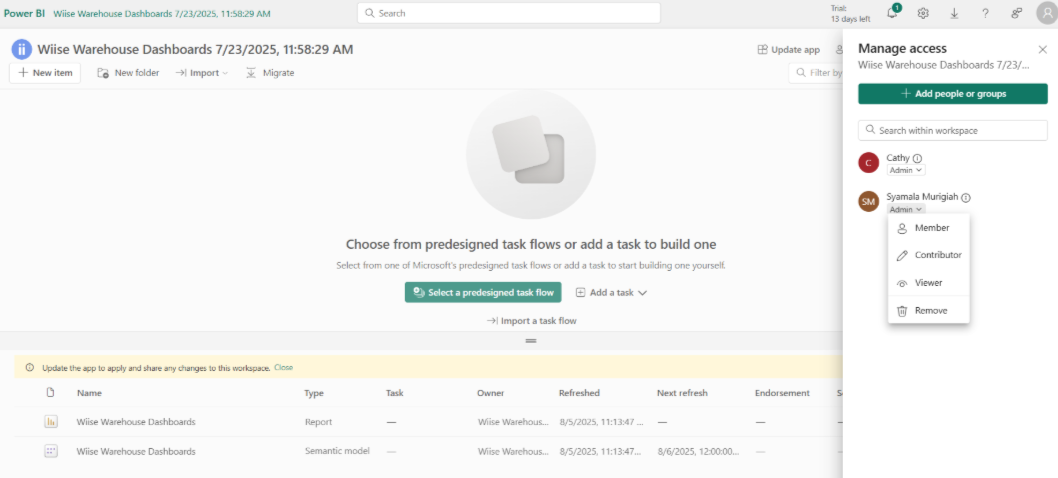
Task: Open the settings gear icon
Action: pyautogui.click(x=923, y=13)
